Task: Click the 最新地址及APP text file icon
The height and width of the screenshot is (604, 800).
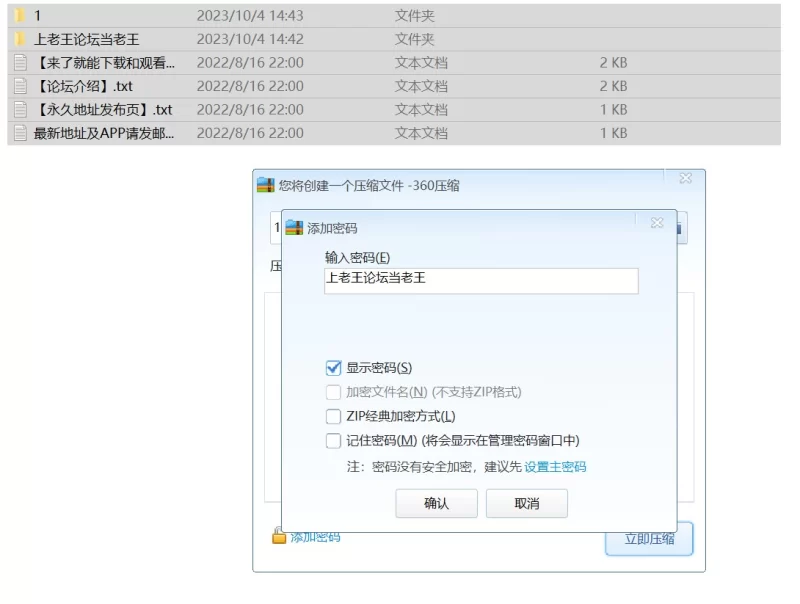Action: (20, 133)
